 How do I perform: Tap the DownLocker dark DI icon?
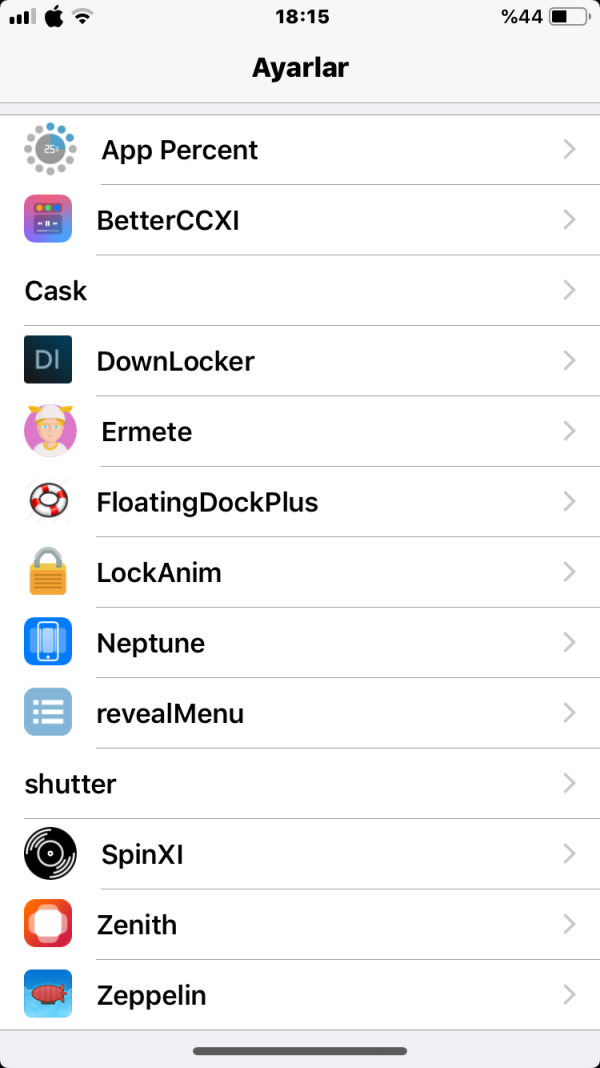(x=48, y=361)
